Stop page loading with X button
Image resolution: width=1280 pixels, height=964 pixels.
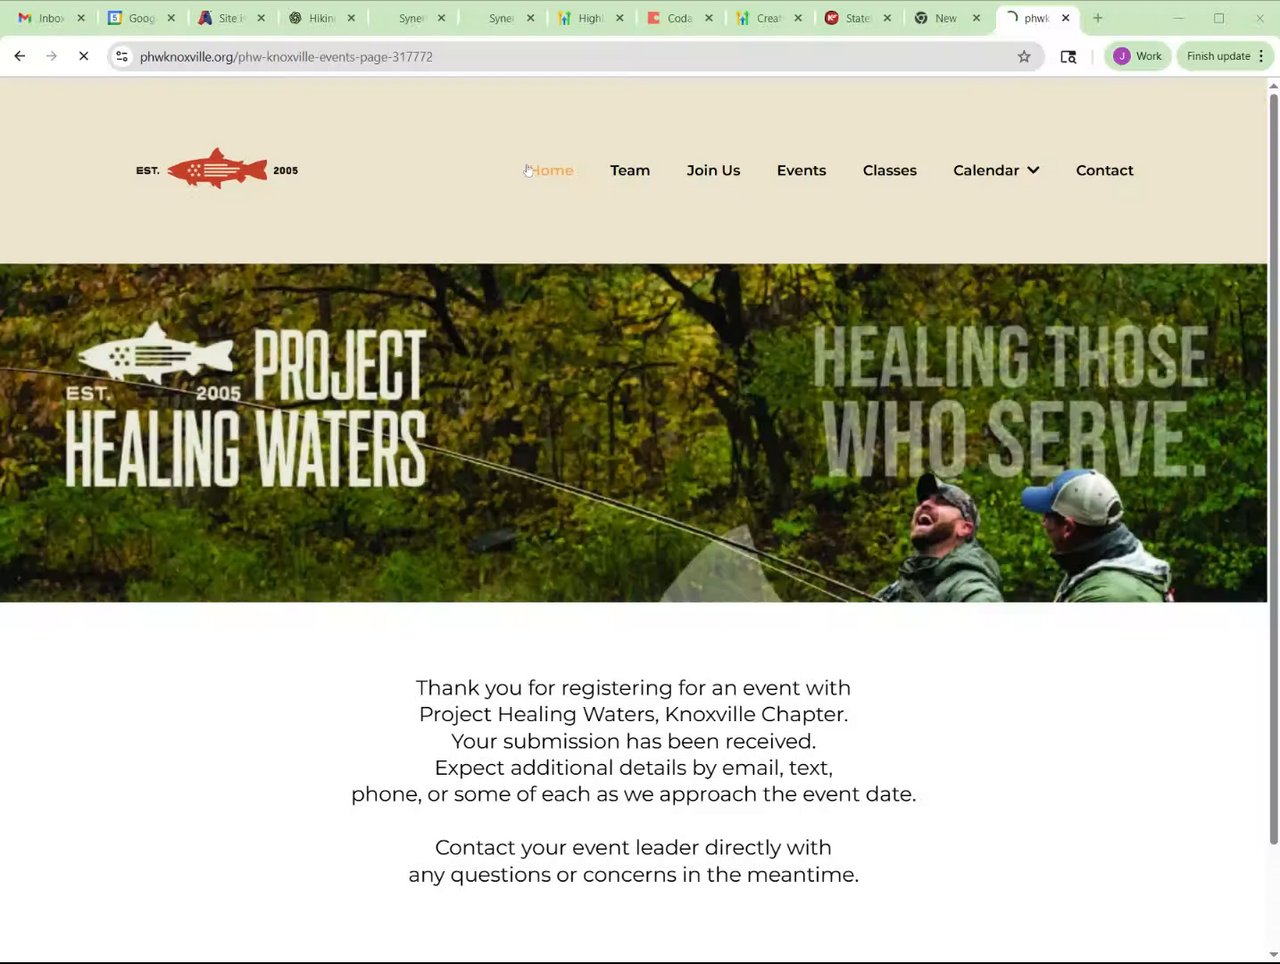[x=84, y=57]
